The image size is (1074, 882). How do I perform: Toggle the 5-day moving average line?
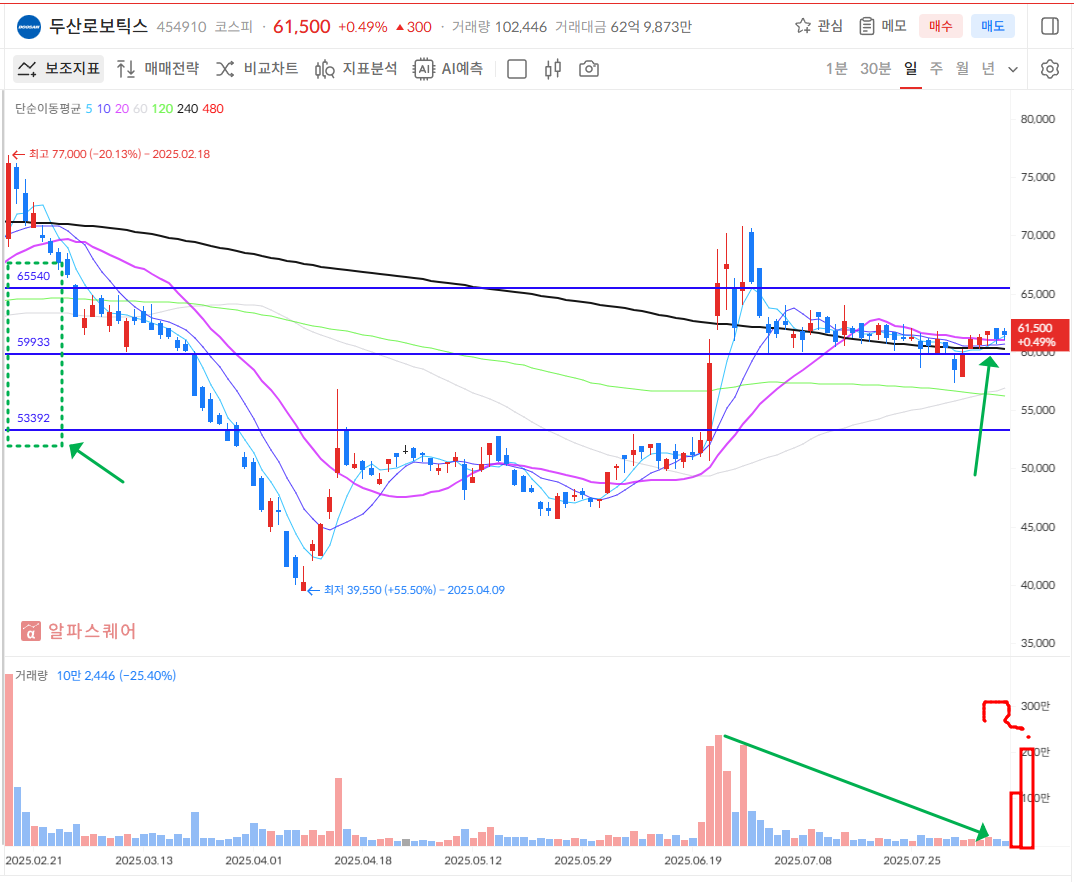(x=88, y=109)
